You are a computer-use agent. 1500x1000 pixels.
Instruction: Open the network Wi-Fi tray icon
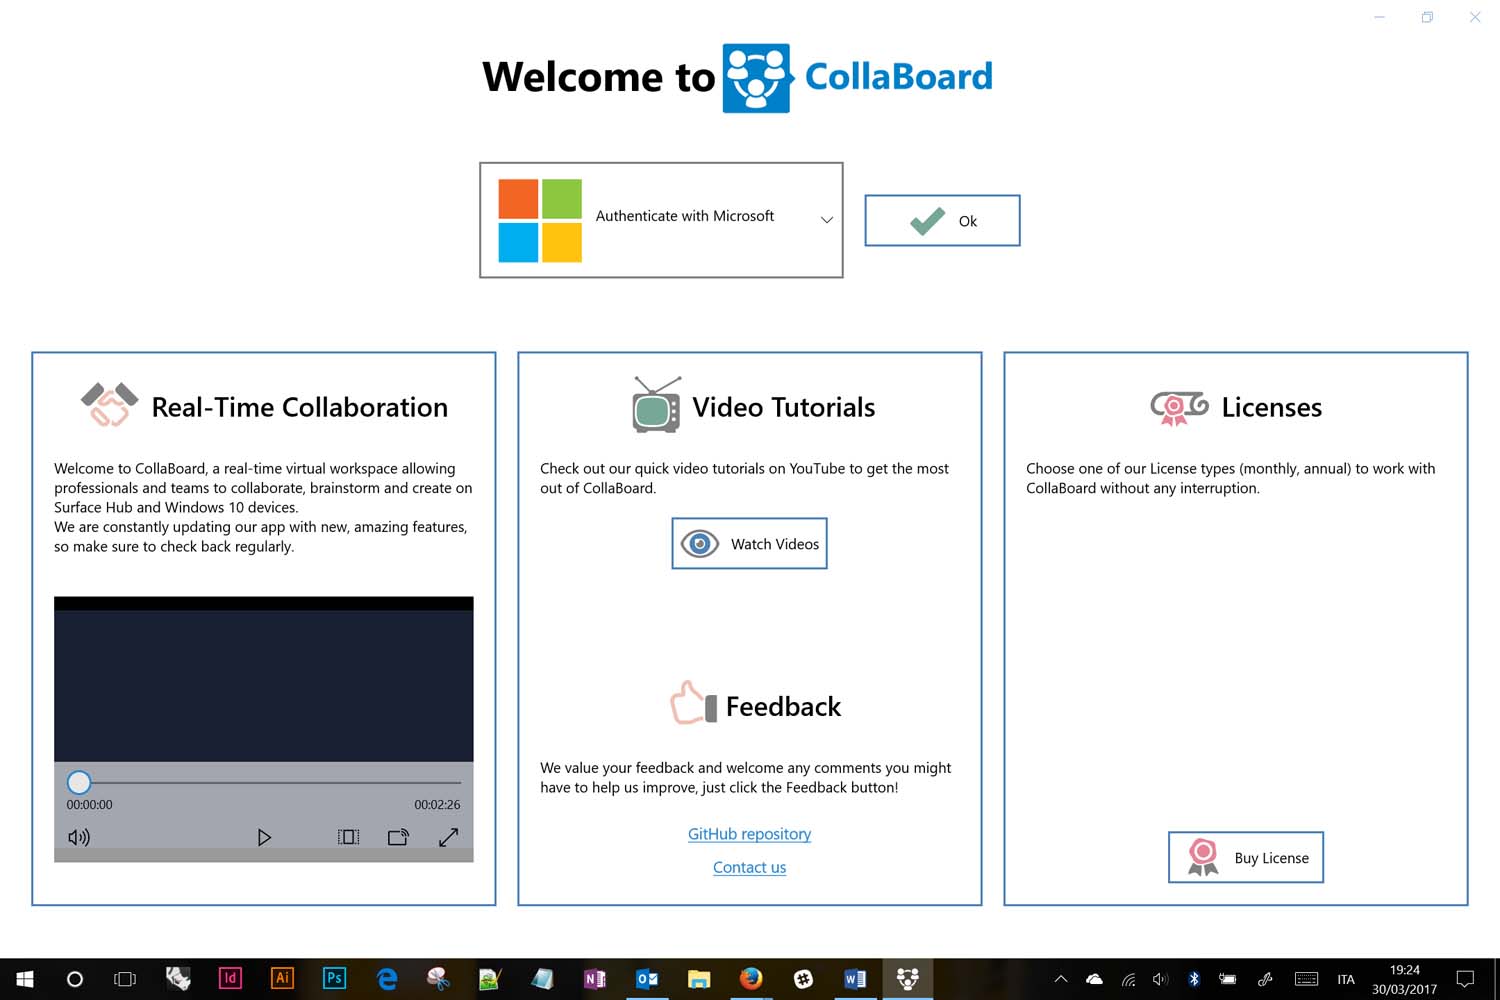point(1128,979)
